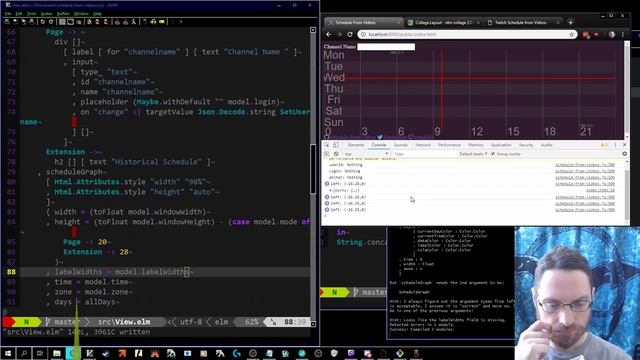The width and height of the screenshot is (640, 360).
Task: Bookmark the page with the star icon
Action: pyautogui.click(x=571, y=35)
